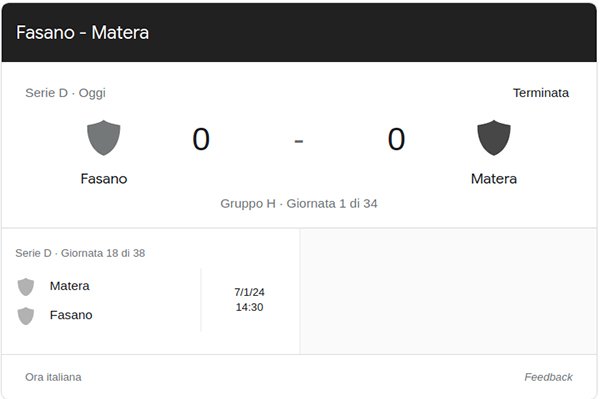The width and height of the screenshot is (600, 399).
Task: Select the Matera team name under shield
Action: [x=494, y=179]
